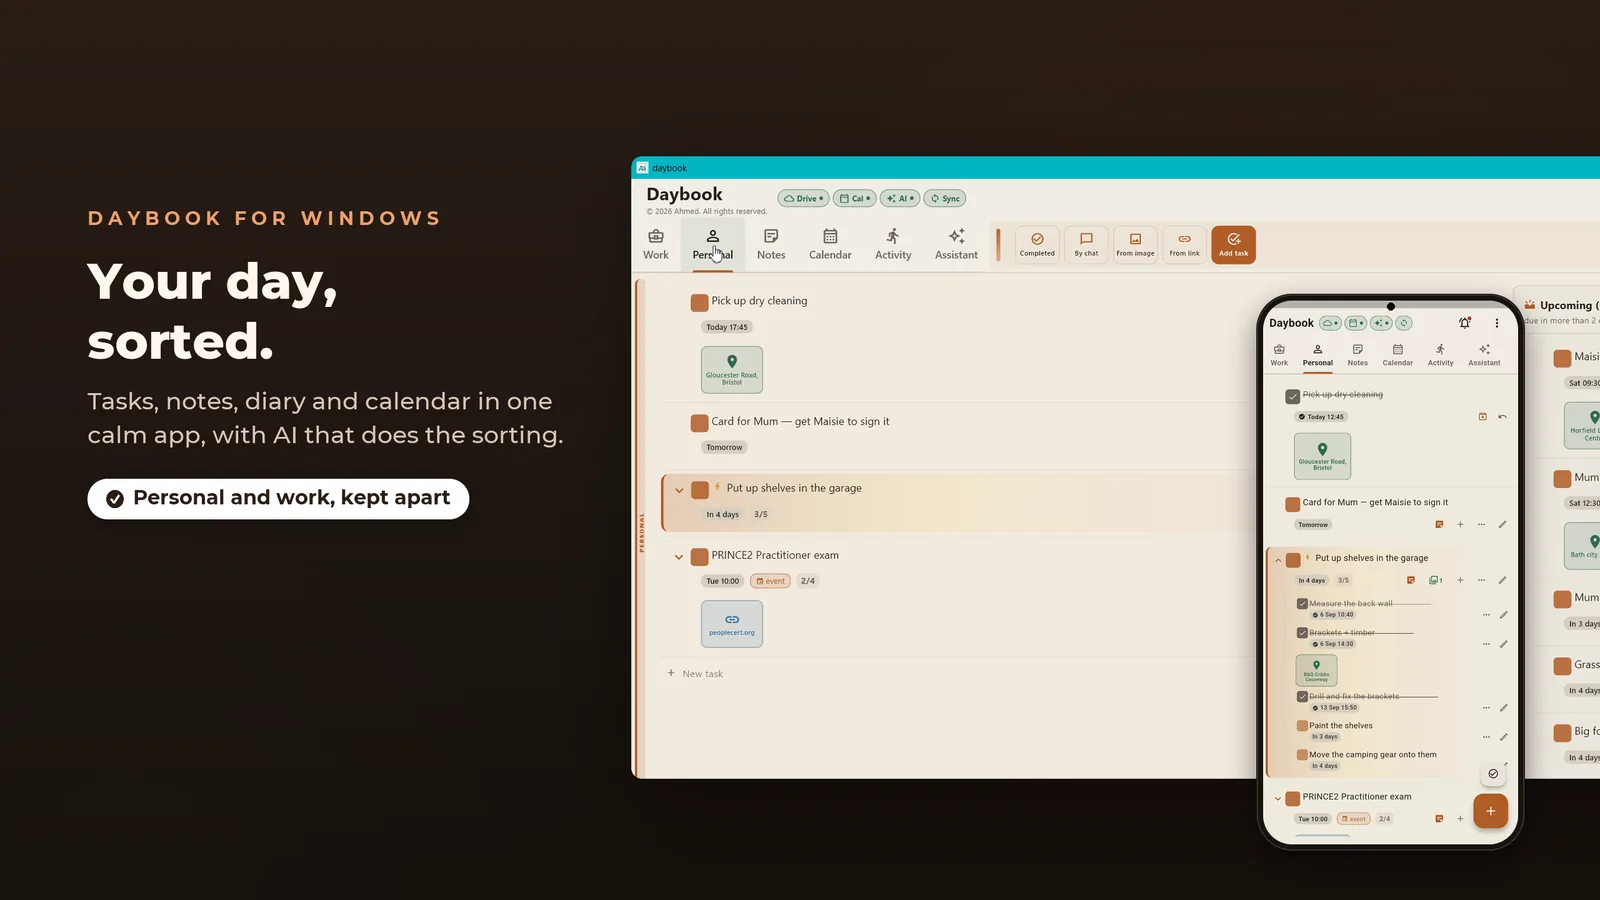The width and height of the screenshot is (1600, 900).
Task: Open the Calendar tab in desktop window
Action: coord(830,244)
